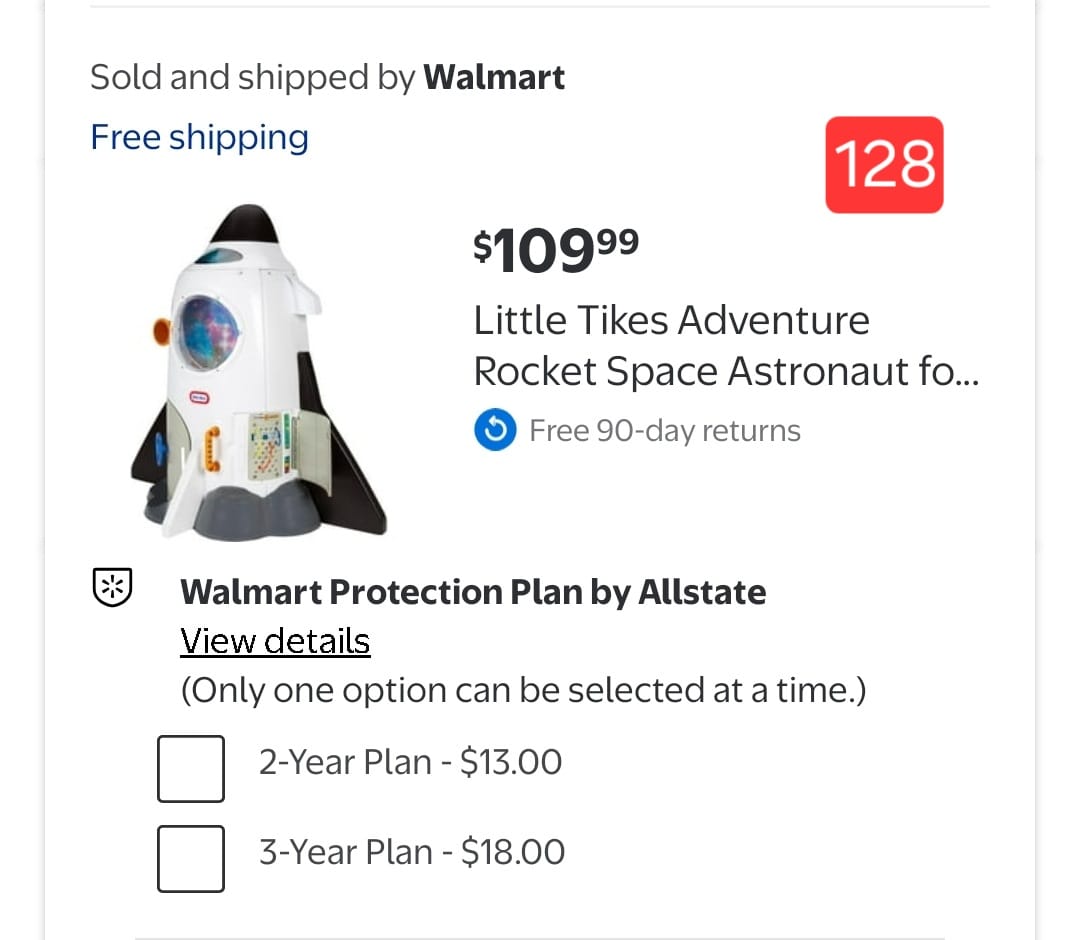Click the rocket's black nose cone in photo
The image size is (1080, 940).
click(247, 224)
